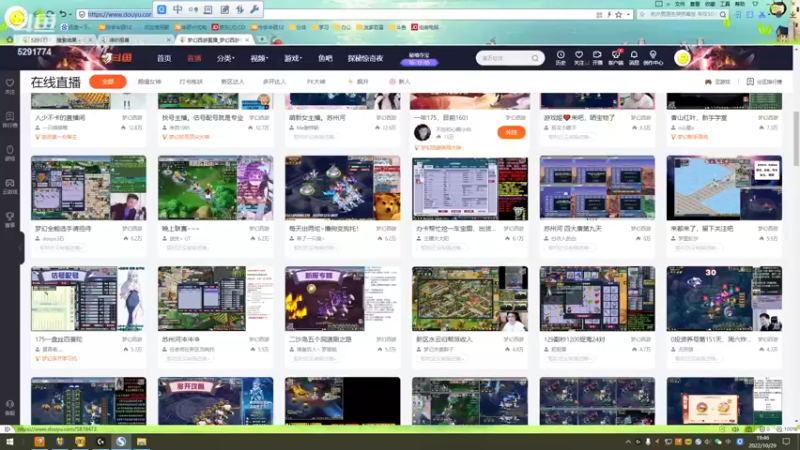The width and height of the screenshot is (800, 450).
Task: Open stream thumbnail with Shiba dog overlay
Action: (342, 188)
